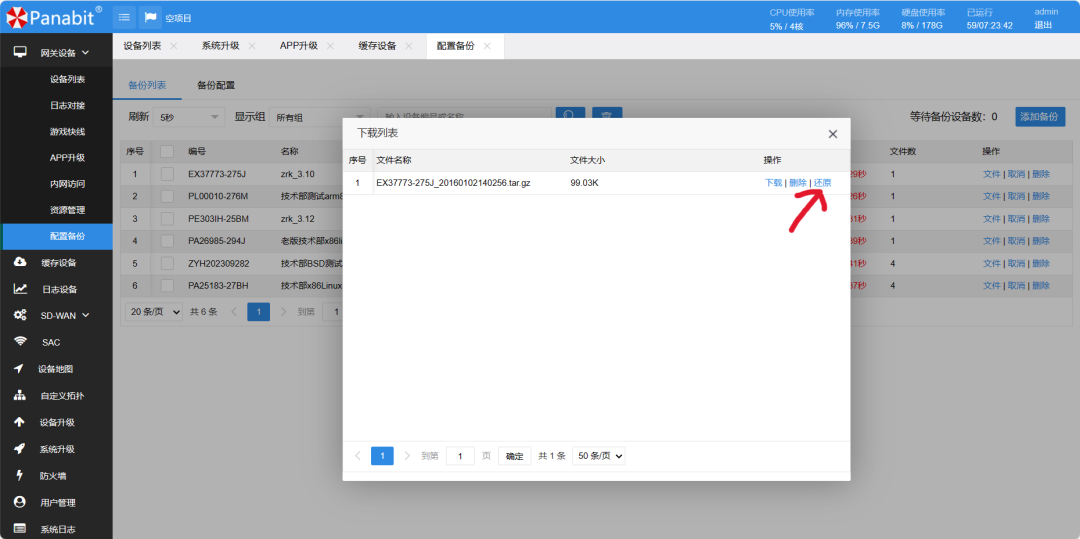The image size is (1080, 539).
Task: Click the menu collapse hamburger icon
Action: click(124, 17)
